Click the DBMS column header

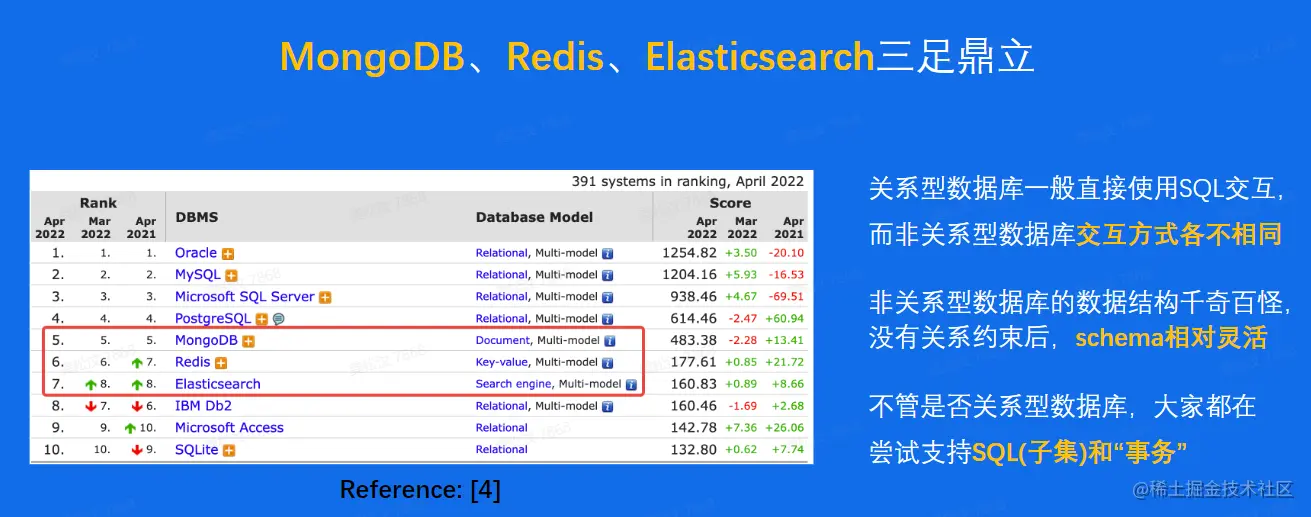click(x=197, y=217)
